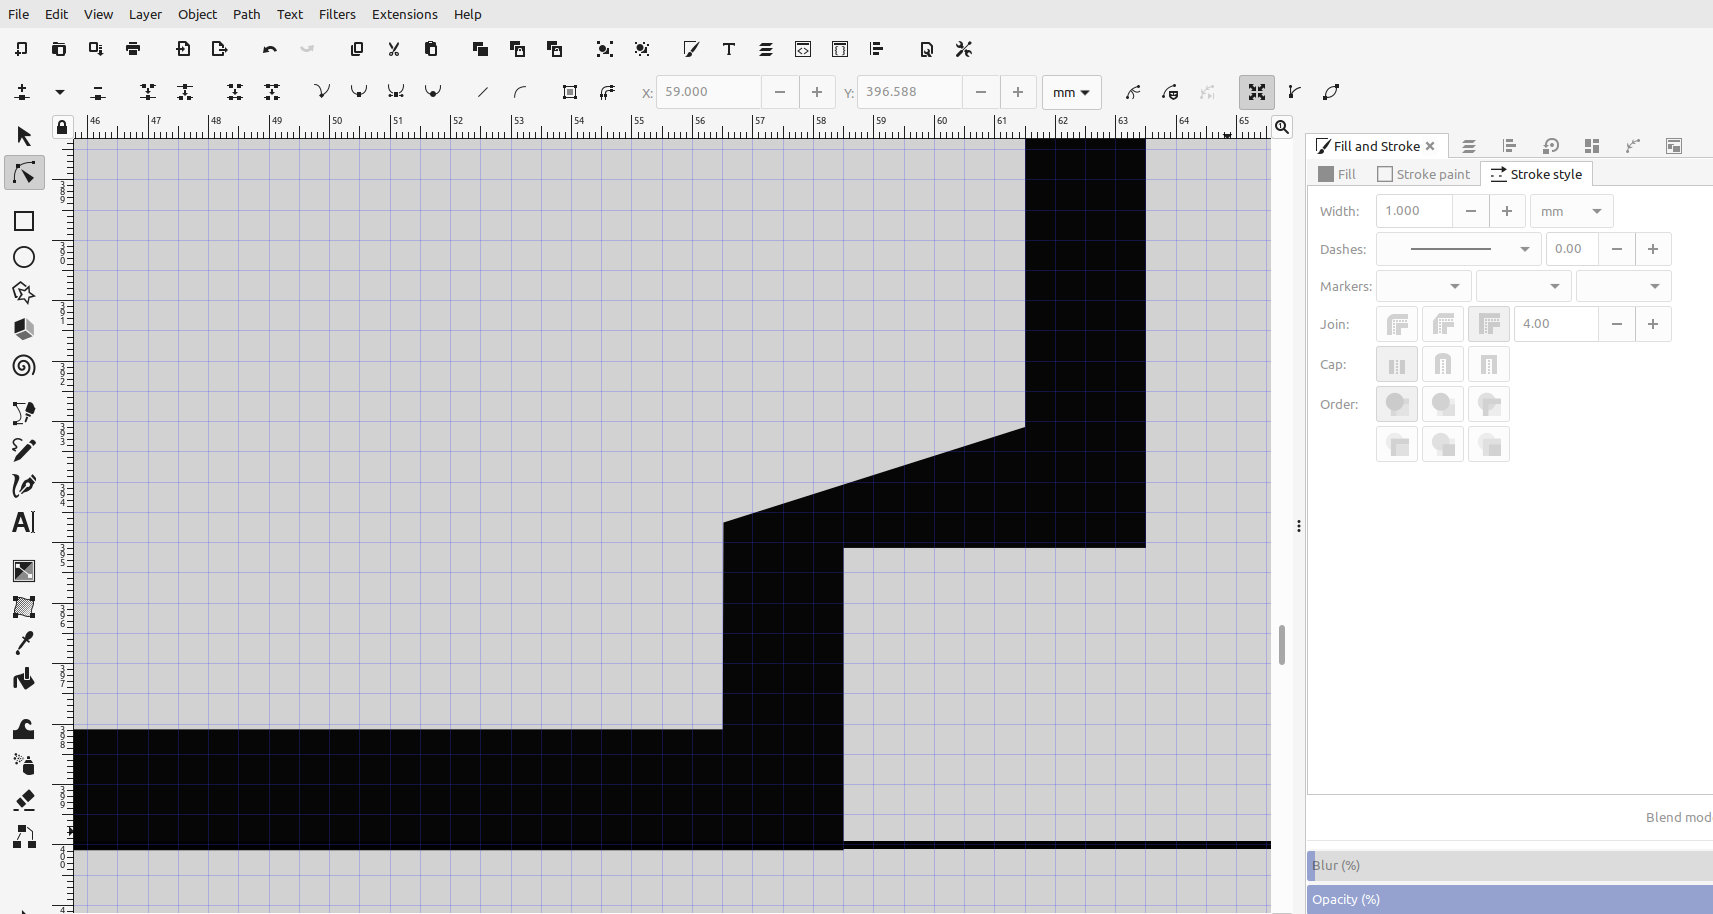Image resolution: width=1713 pixels, height=914 pixels.
Task: Select the round cap style
Action: click(1443, 364)
